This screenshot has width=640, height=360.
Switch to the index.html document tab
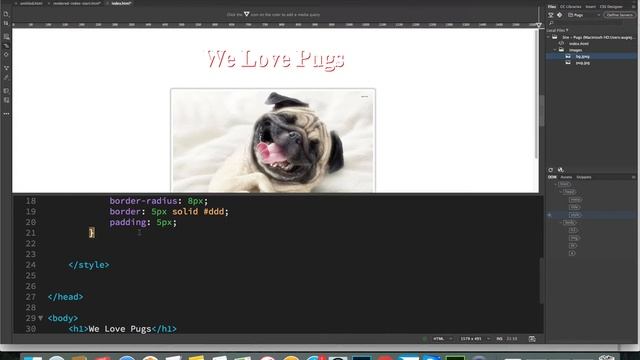(x=121, y=3)
